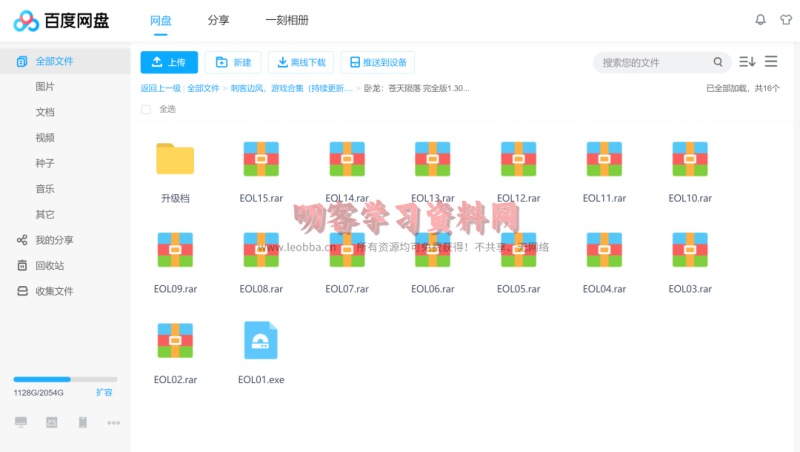Image resolution: width=800 pixels, height=452 pixels.
Task: Click the storage usage progress bar
Action: [65, 379]
